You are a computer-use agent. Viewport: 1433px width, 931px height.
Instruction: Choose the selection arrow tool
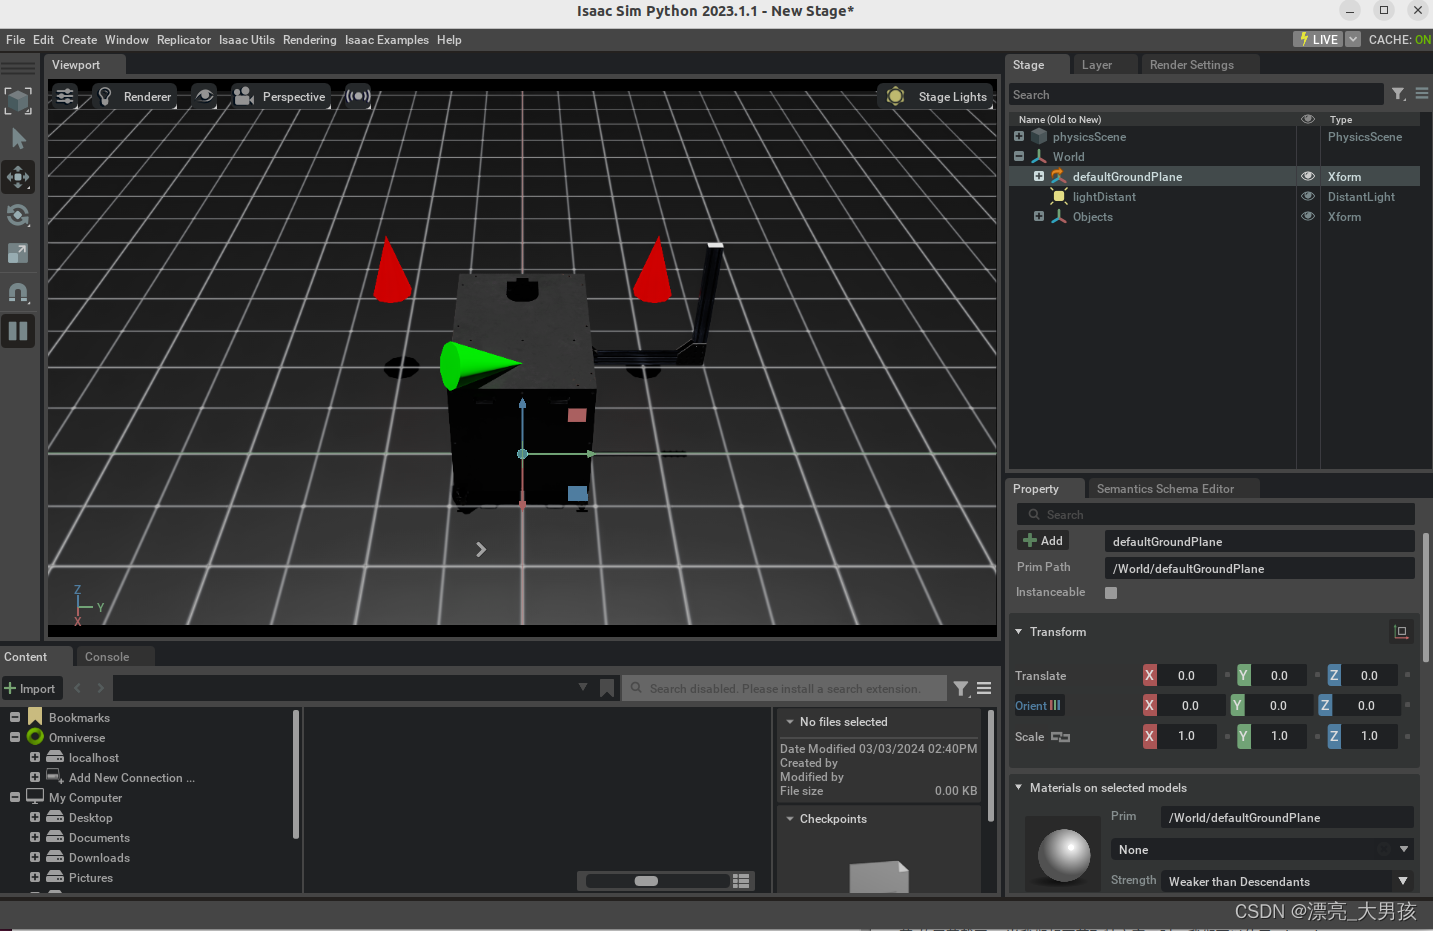[x=18, y=139]
